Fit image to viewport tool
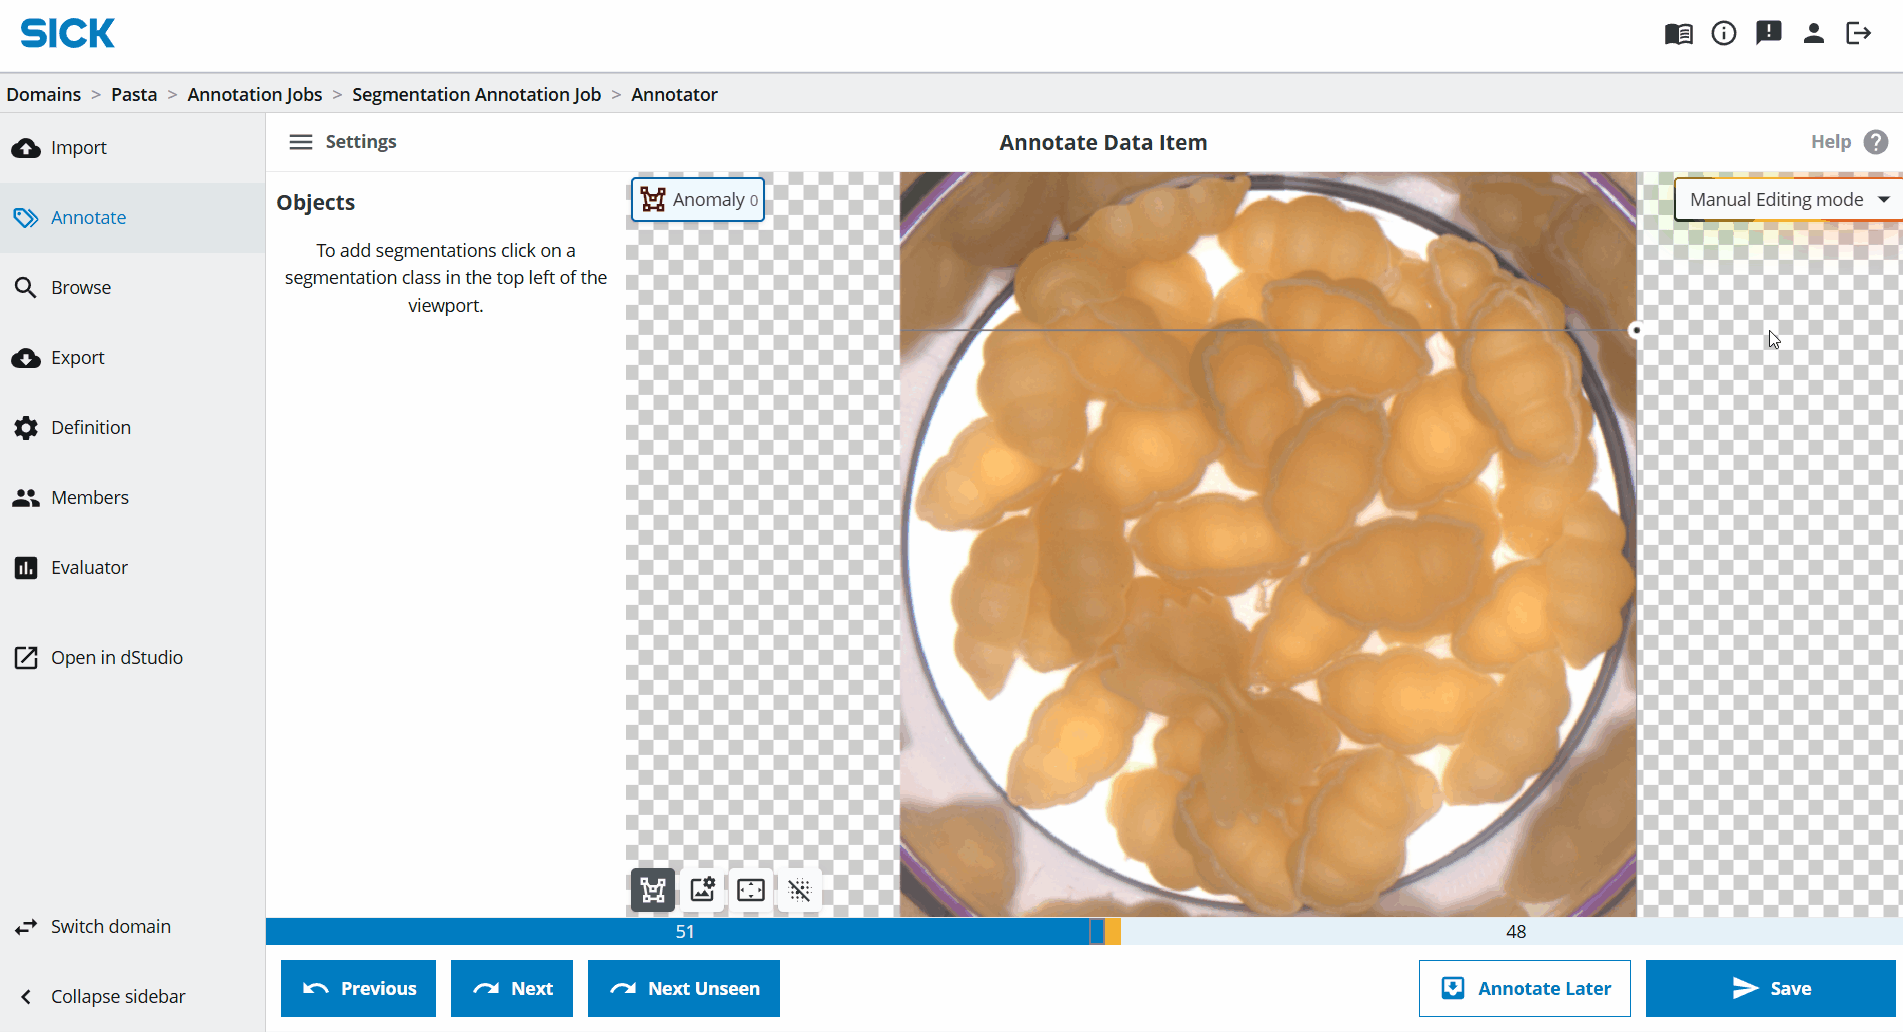The height and width of the screenshot is (1032, 1903). click(751, 890)
